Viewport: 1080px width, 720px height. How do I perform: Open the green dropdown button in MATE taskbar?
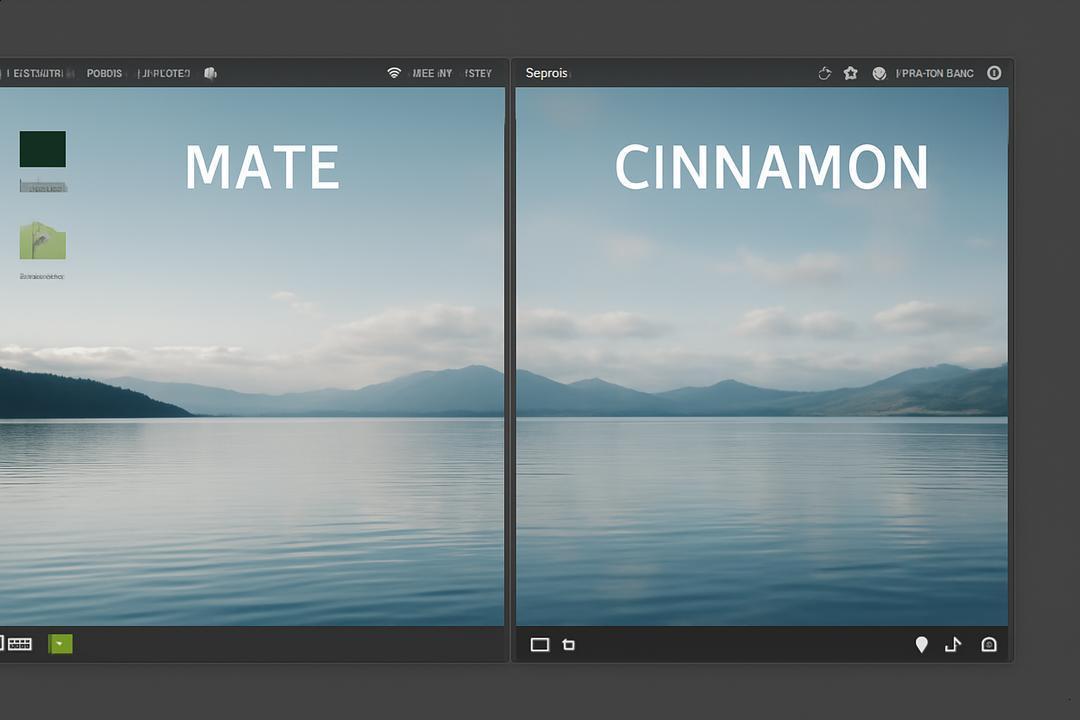[61, 644]
